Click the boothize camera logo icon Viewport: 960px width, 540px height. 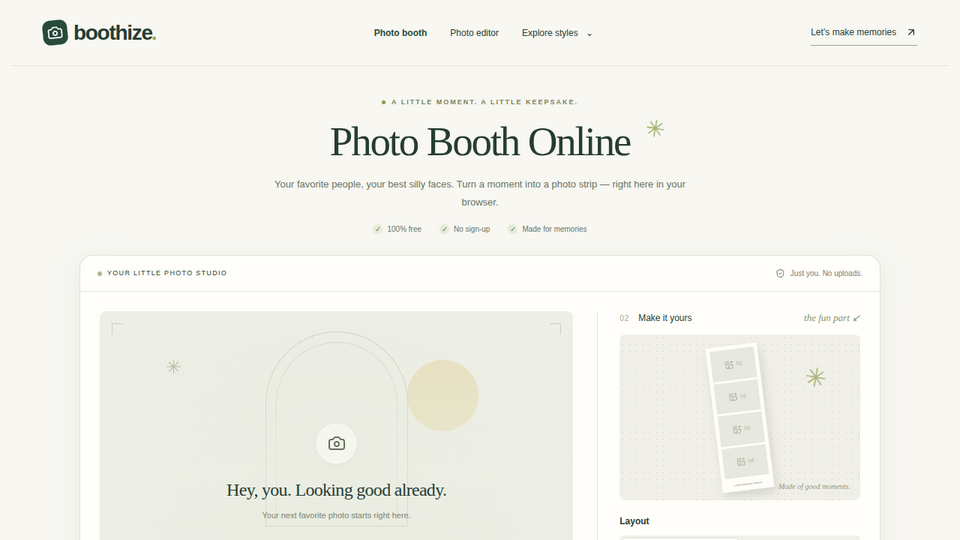(55, 32)
